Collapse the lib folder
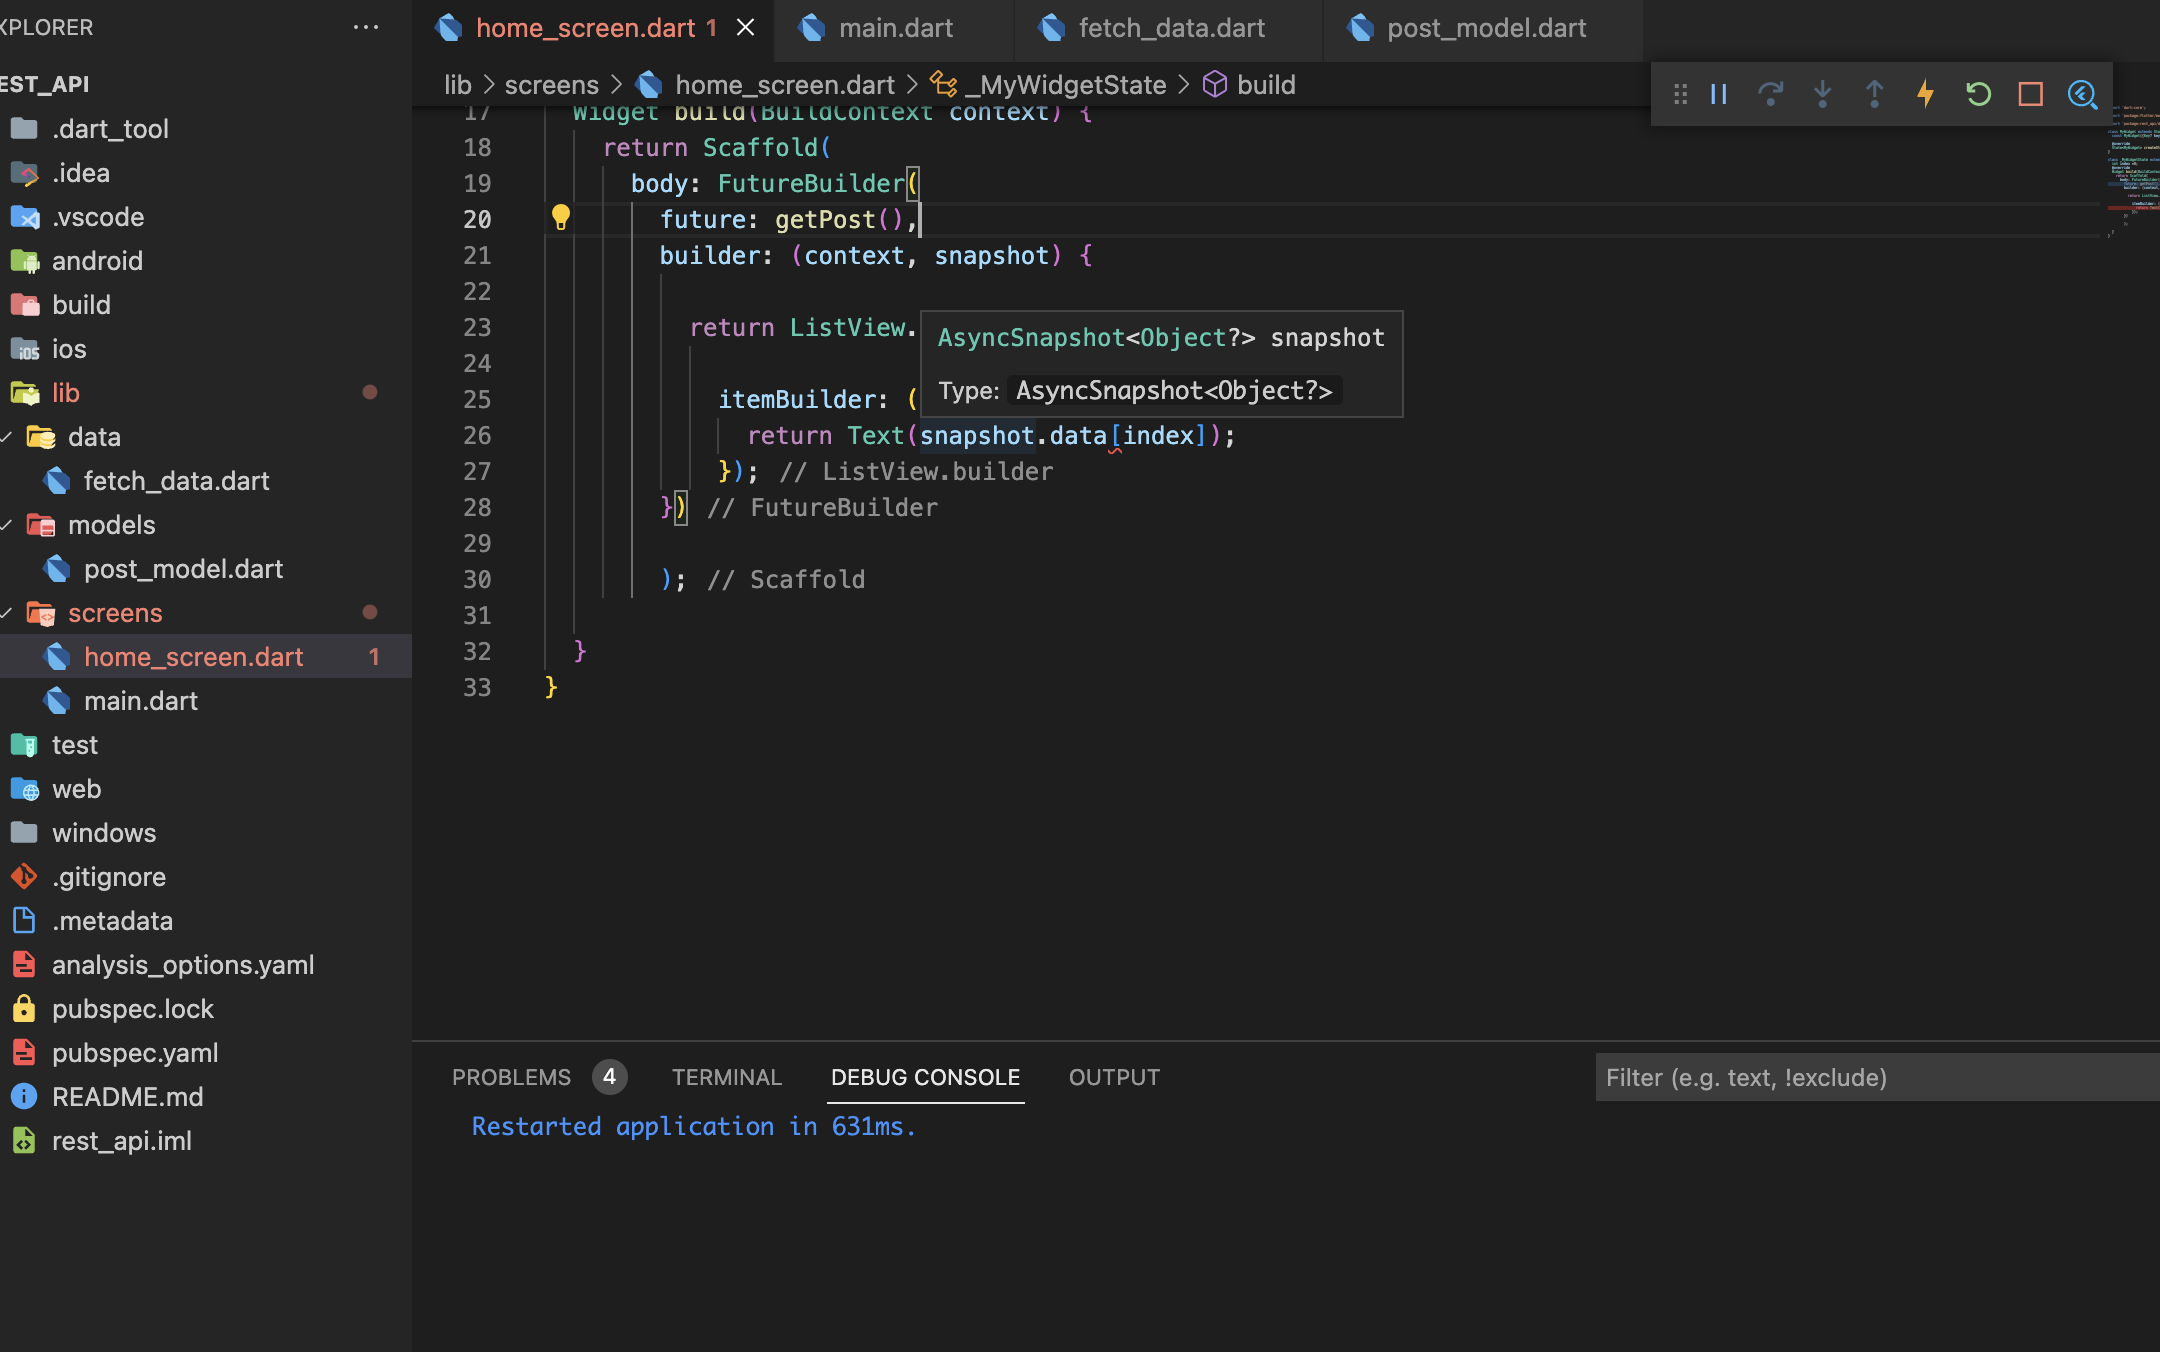Screen dimensions: 2160x1352 click(206, 393)
